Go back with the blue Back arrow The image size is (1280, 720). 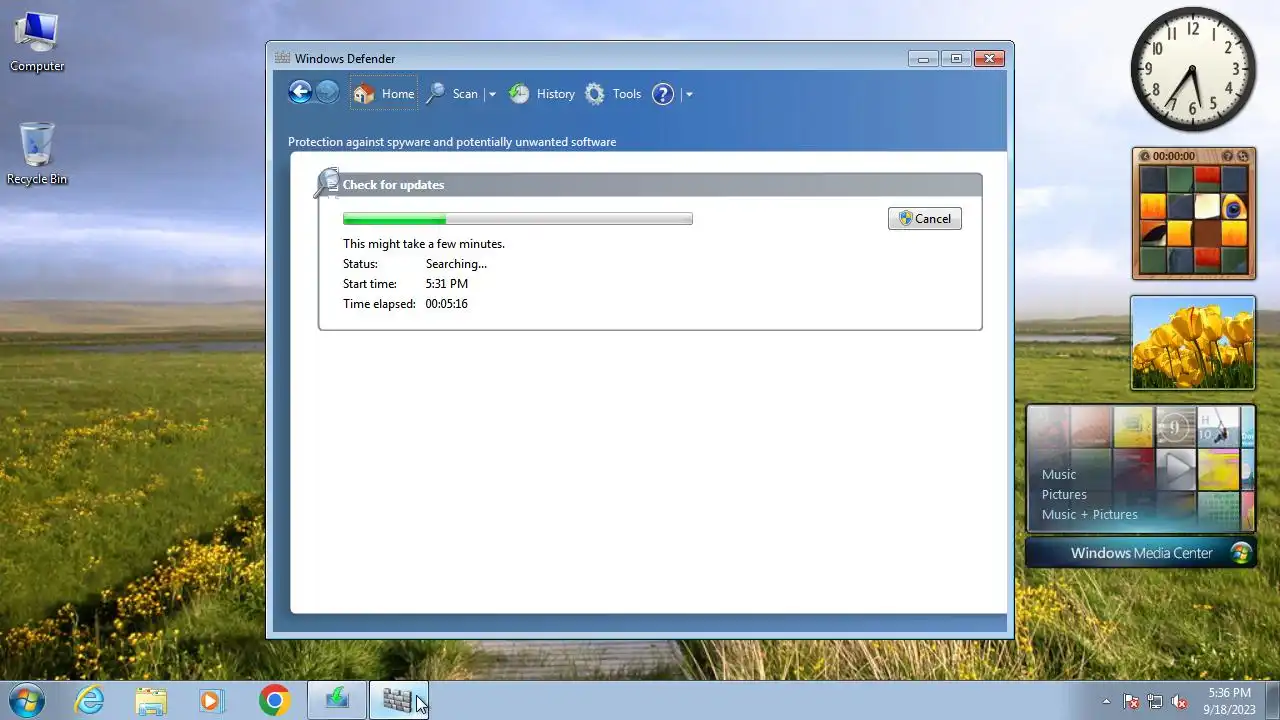[300, 93]
